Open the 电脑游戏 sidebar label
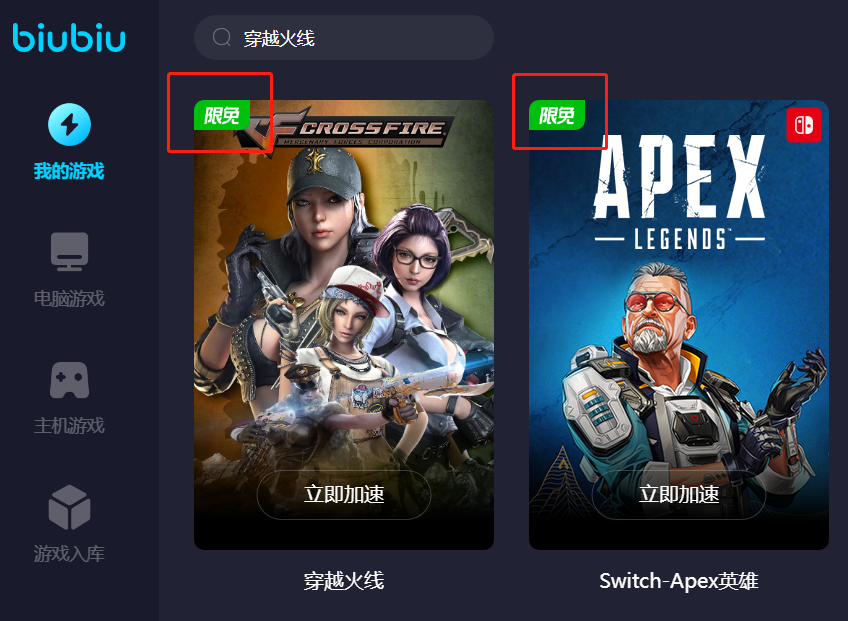 click(x=69, y=298)
